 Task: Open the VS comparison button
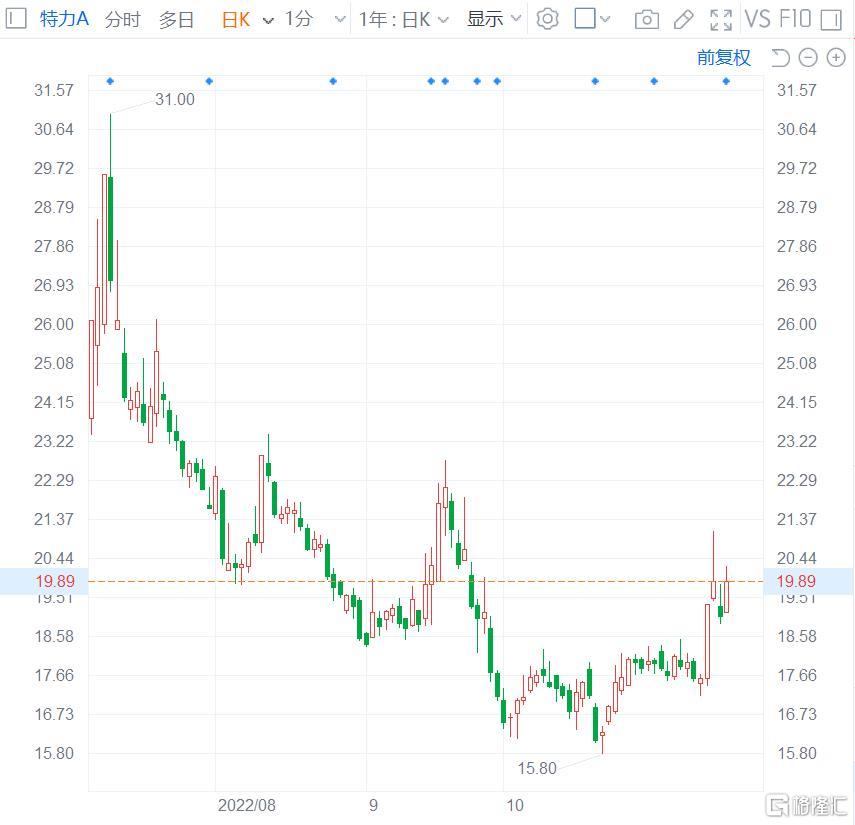[x=757, y=20]
